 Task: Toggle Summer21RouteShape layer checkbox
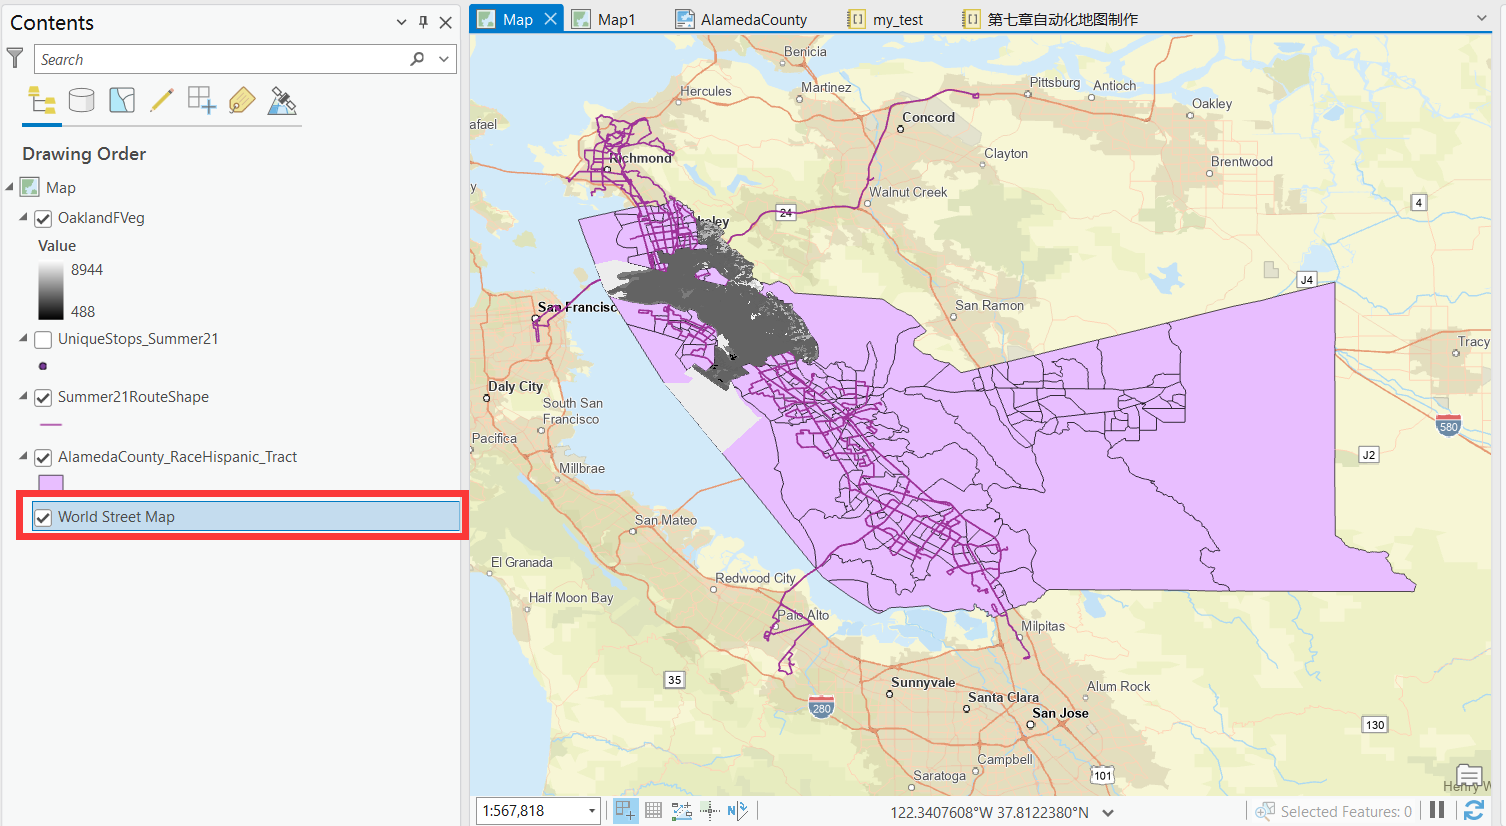43,398
